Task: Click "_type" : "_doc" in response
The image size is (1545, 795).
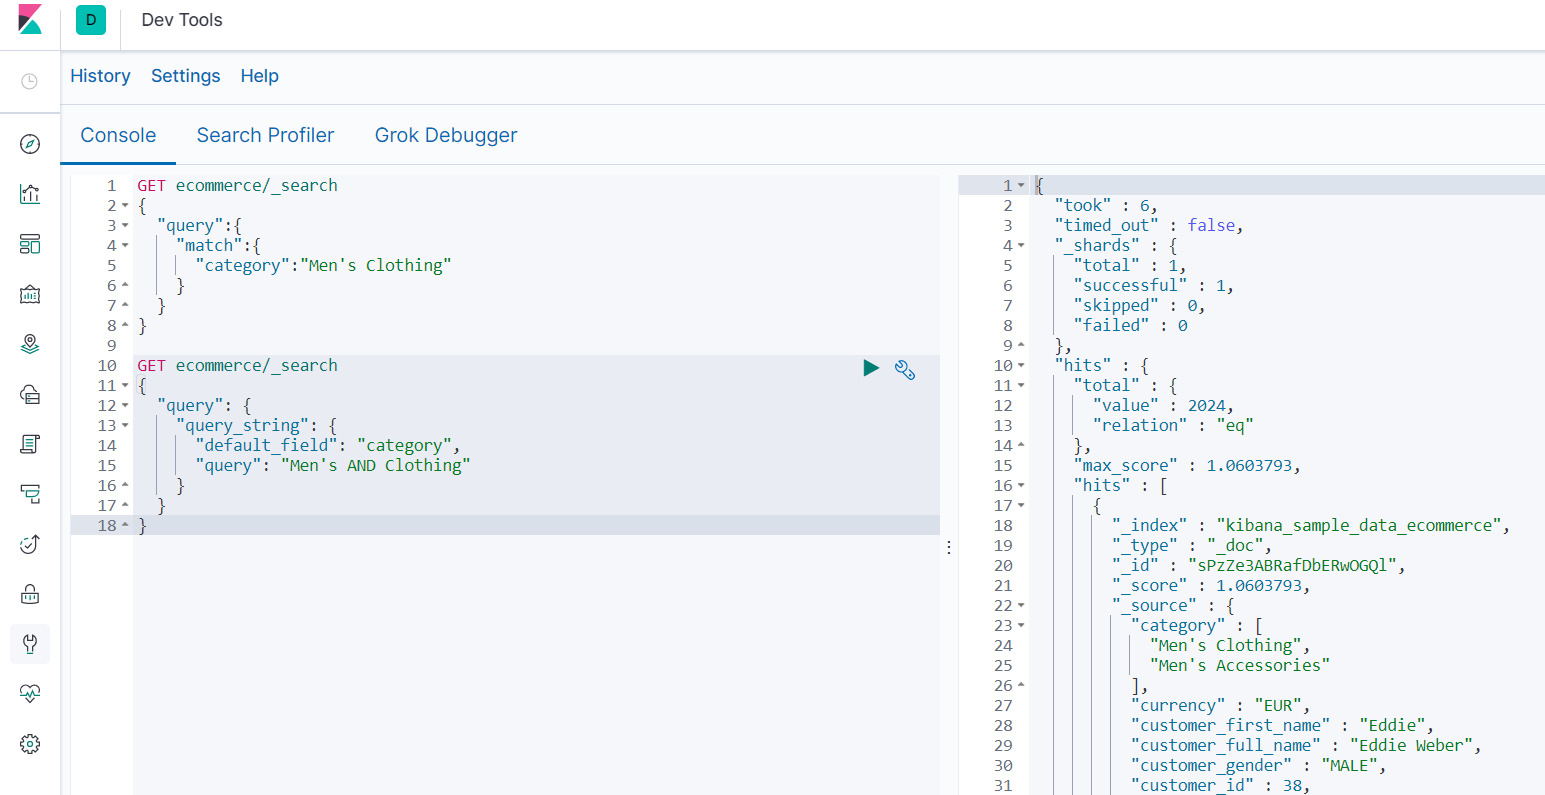Action: point(1192,545)
